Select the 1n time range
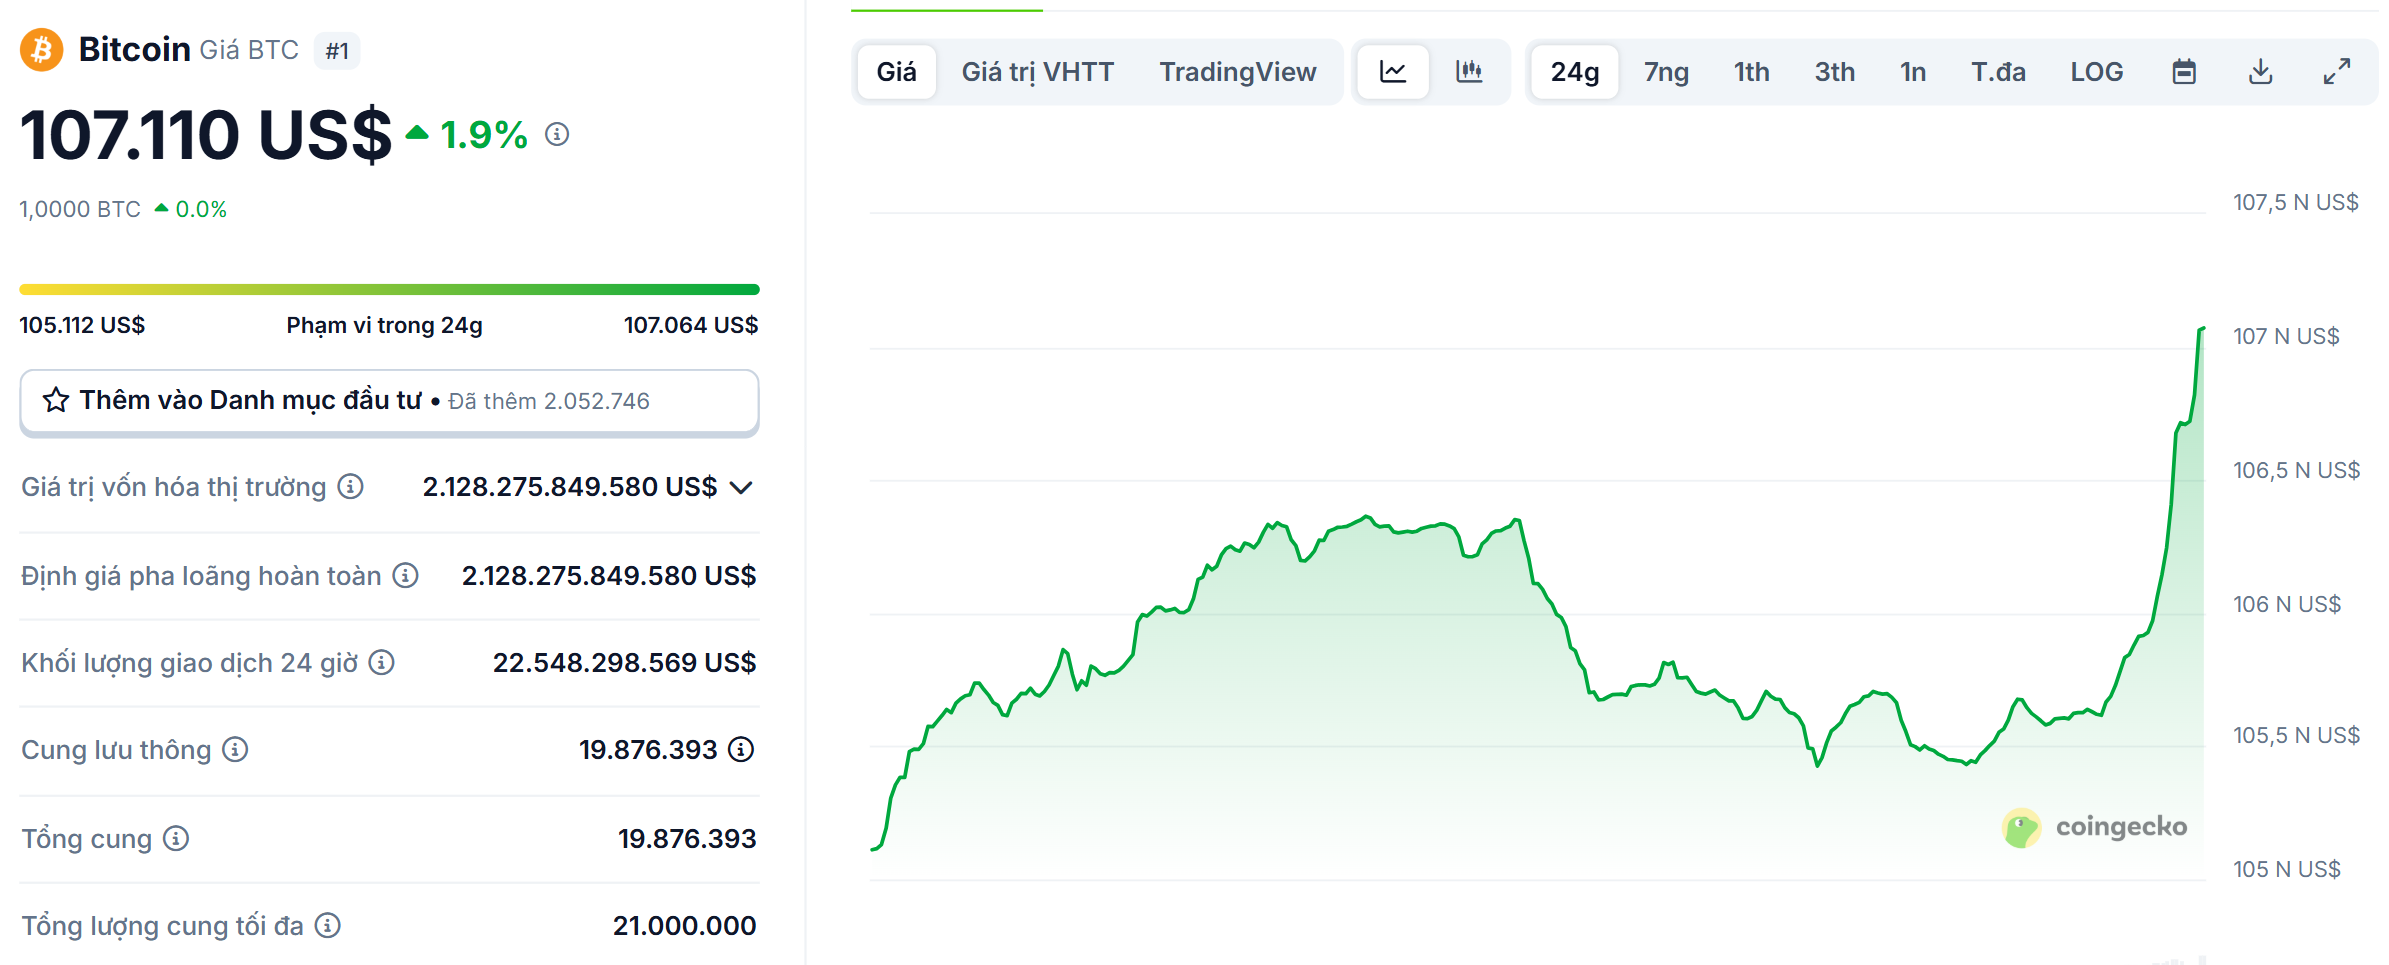Screen dimensions: 2389x965 [x=1913, y=72]
